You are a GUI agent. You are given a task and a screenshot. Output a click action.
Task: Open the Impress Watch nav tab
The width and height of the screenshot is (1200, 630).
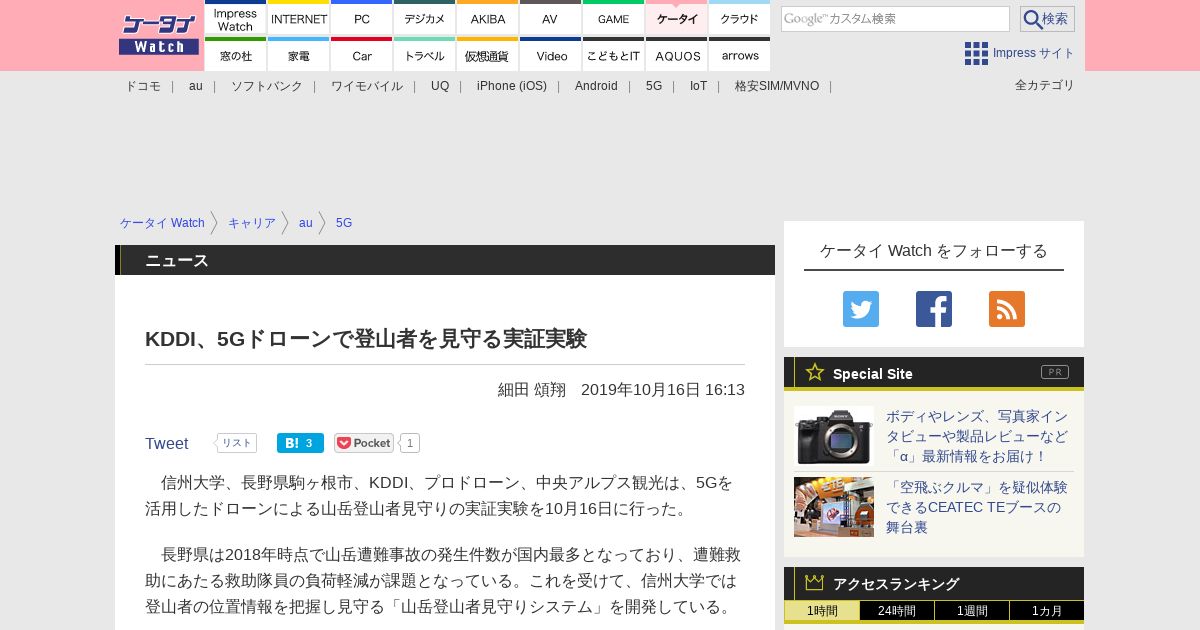[235, 18]
